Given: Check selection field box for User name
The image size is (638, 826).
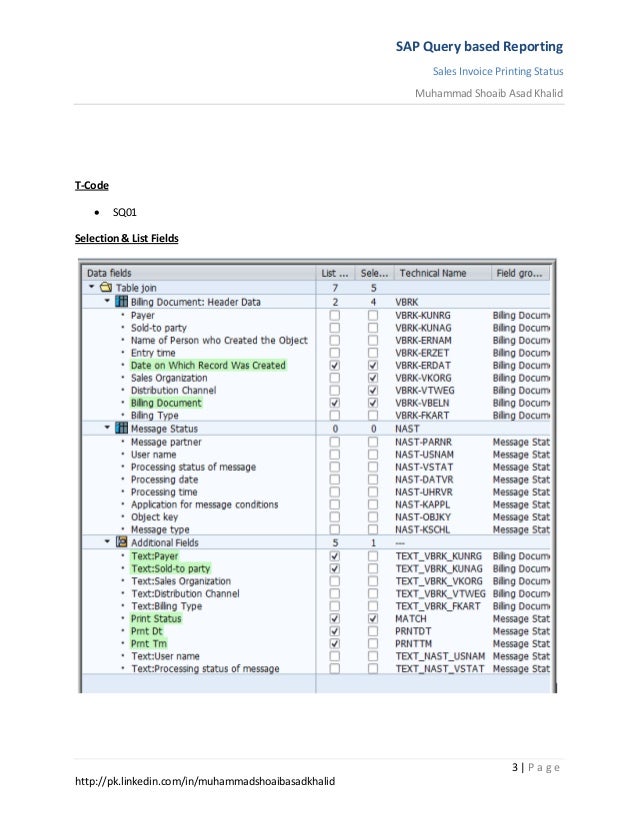Looking at the screenshot, I should click(x=373, y=454).
